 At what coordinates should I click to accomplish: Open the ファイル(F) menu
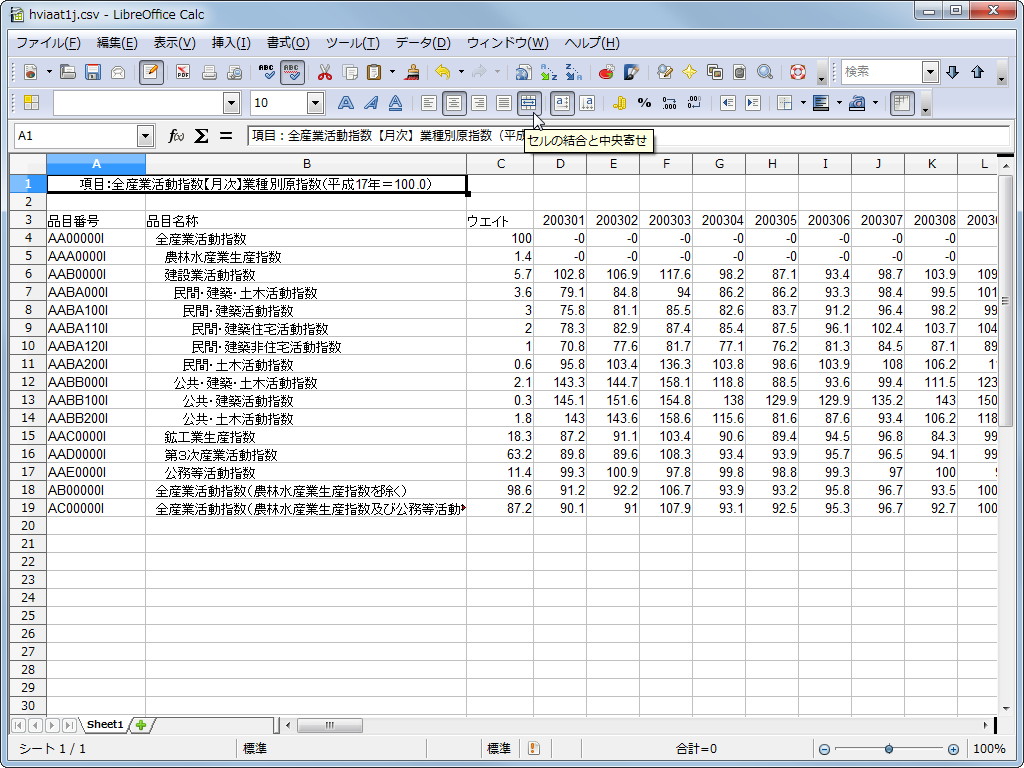tap(48, 43)
